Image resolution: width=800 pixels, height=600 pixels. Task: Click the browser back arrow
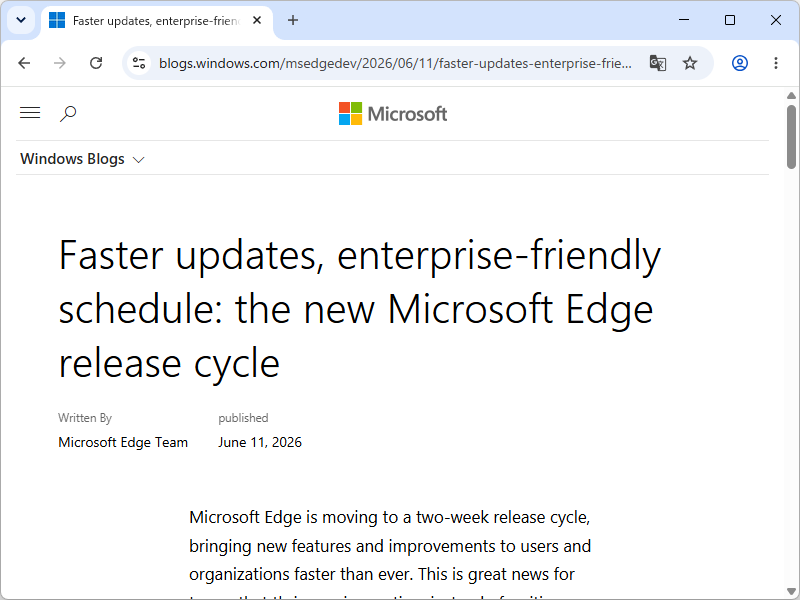24,63
